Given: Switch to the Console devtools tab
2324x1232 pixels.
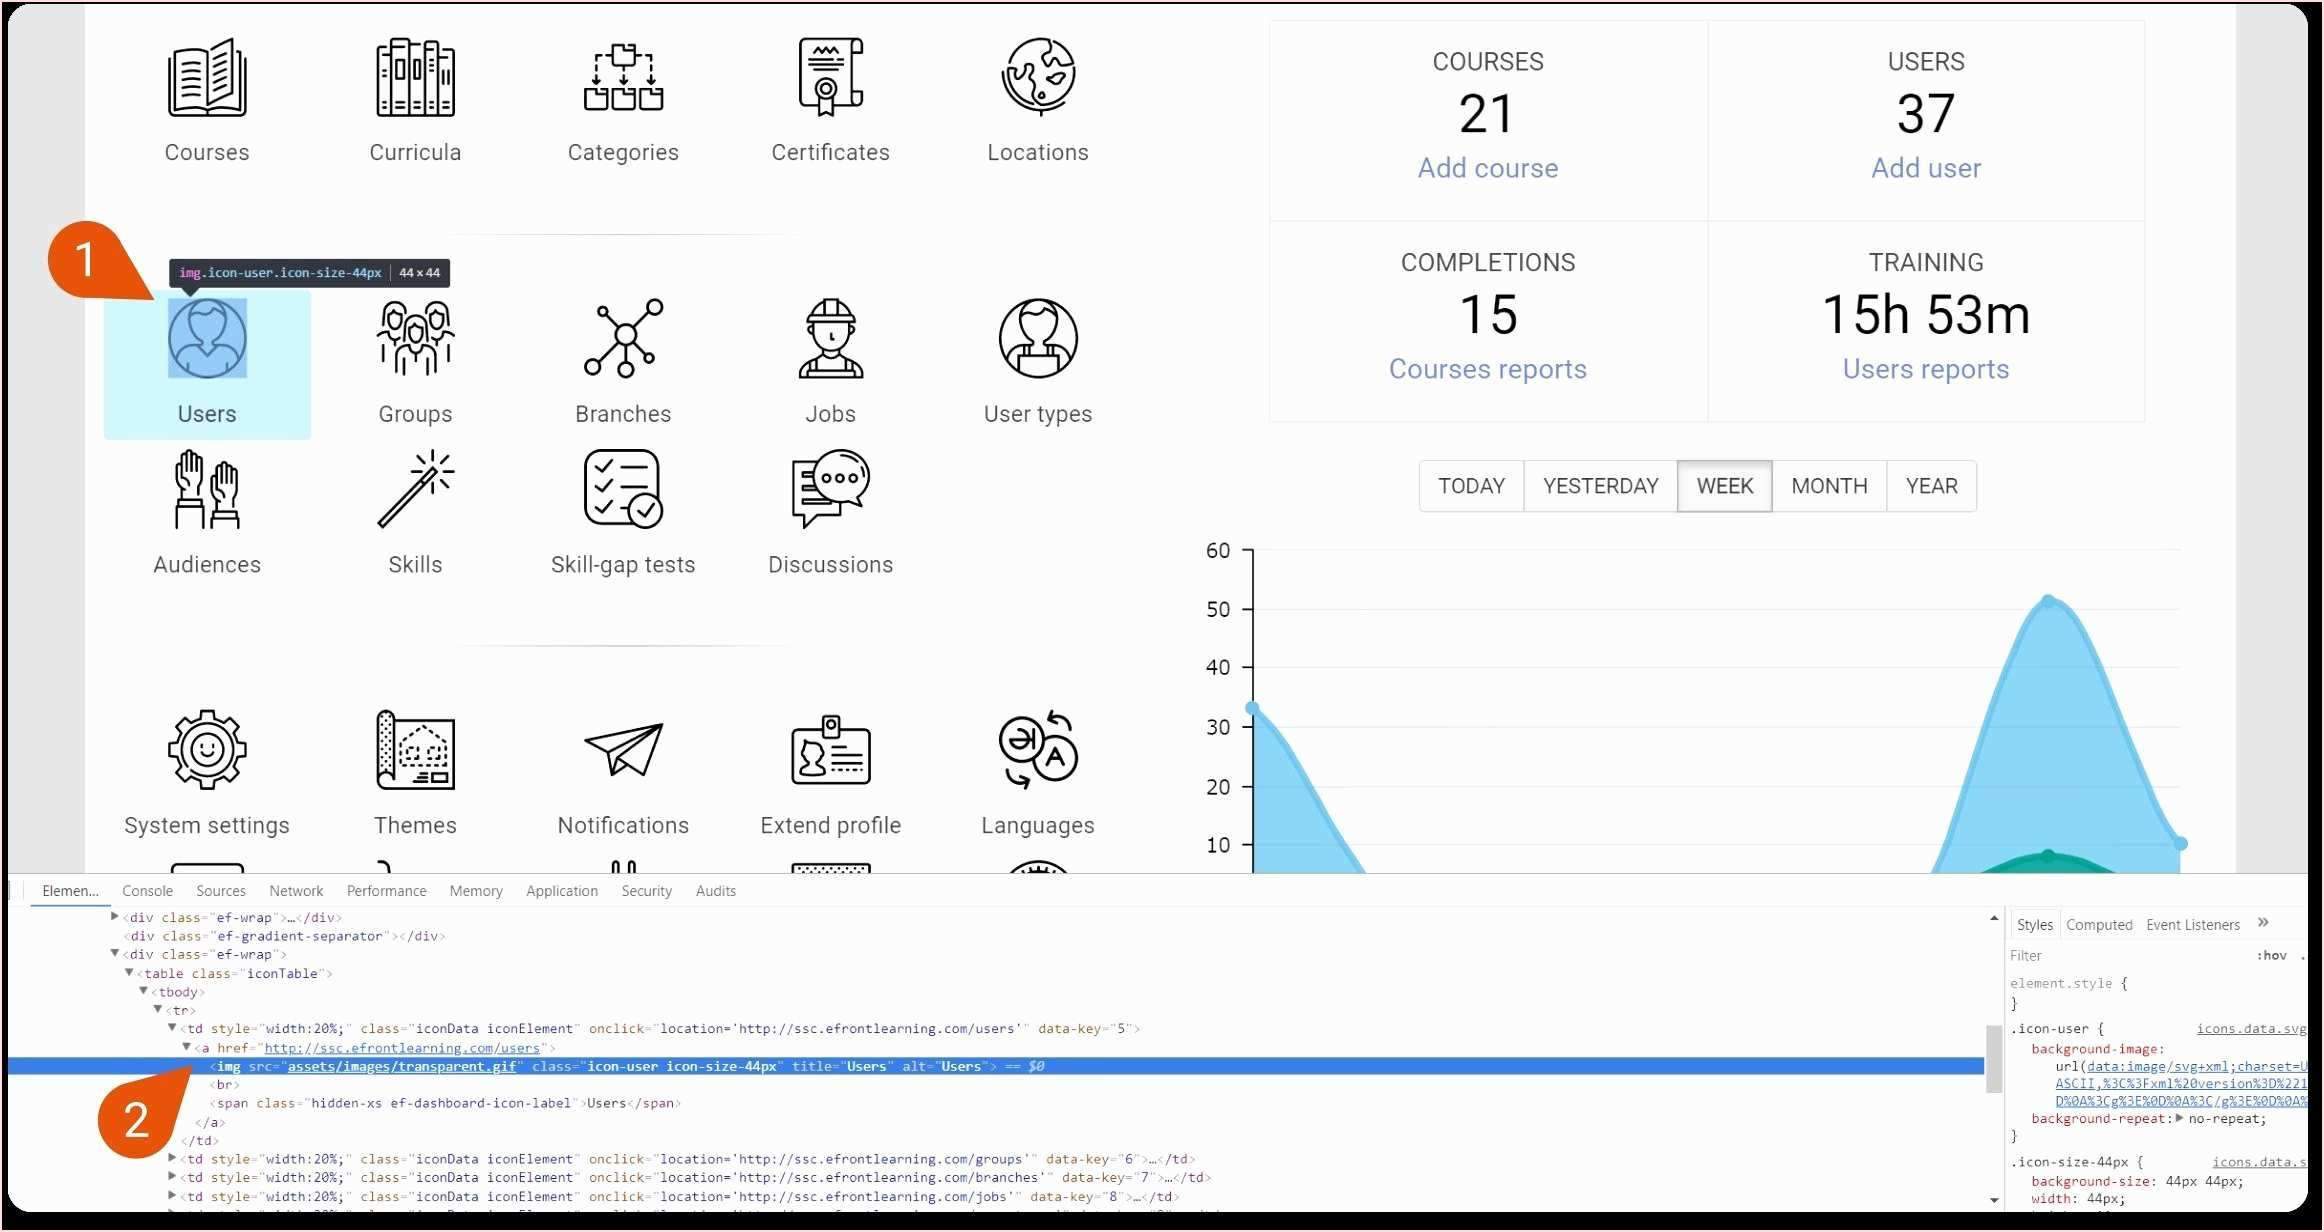Looking at the screenshot, I should click(147, 891).
